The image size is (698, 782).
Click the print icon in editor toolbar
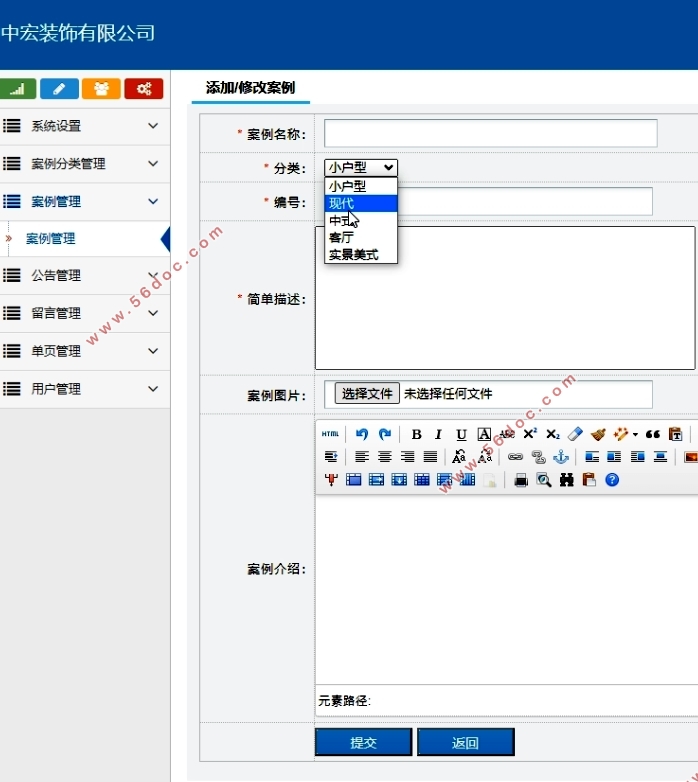[520, 480]
